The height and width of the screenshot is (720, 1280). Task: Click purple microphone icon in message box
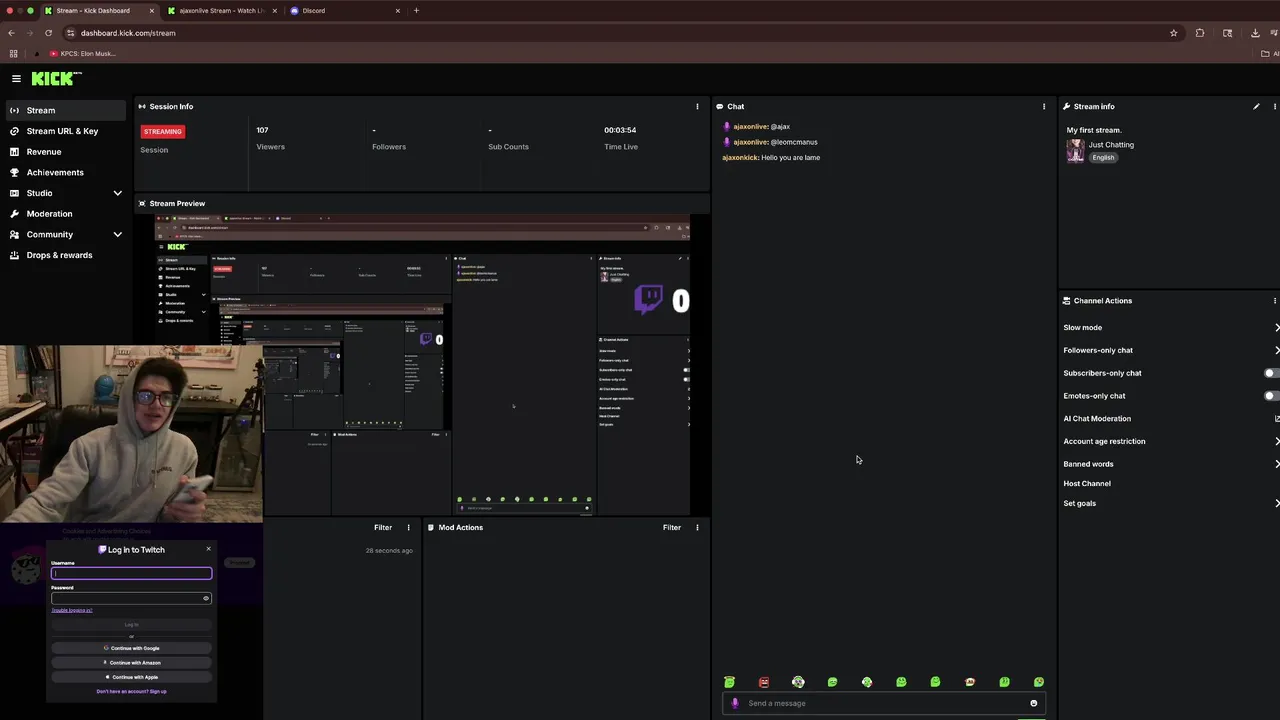coord(735,703)
